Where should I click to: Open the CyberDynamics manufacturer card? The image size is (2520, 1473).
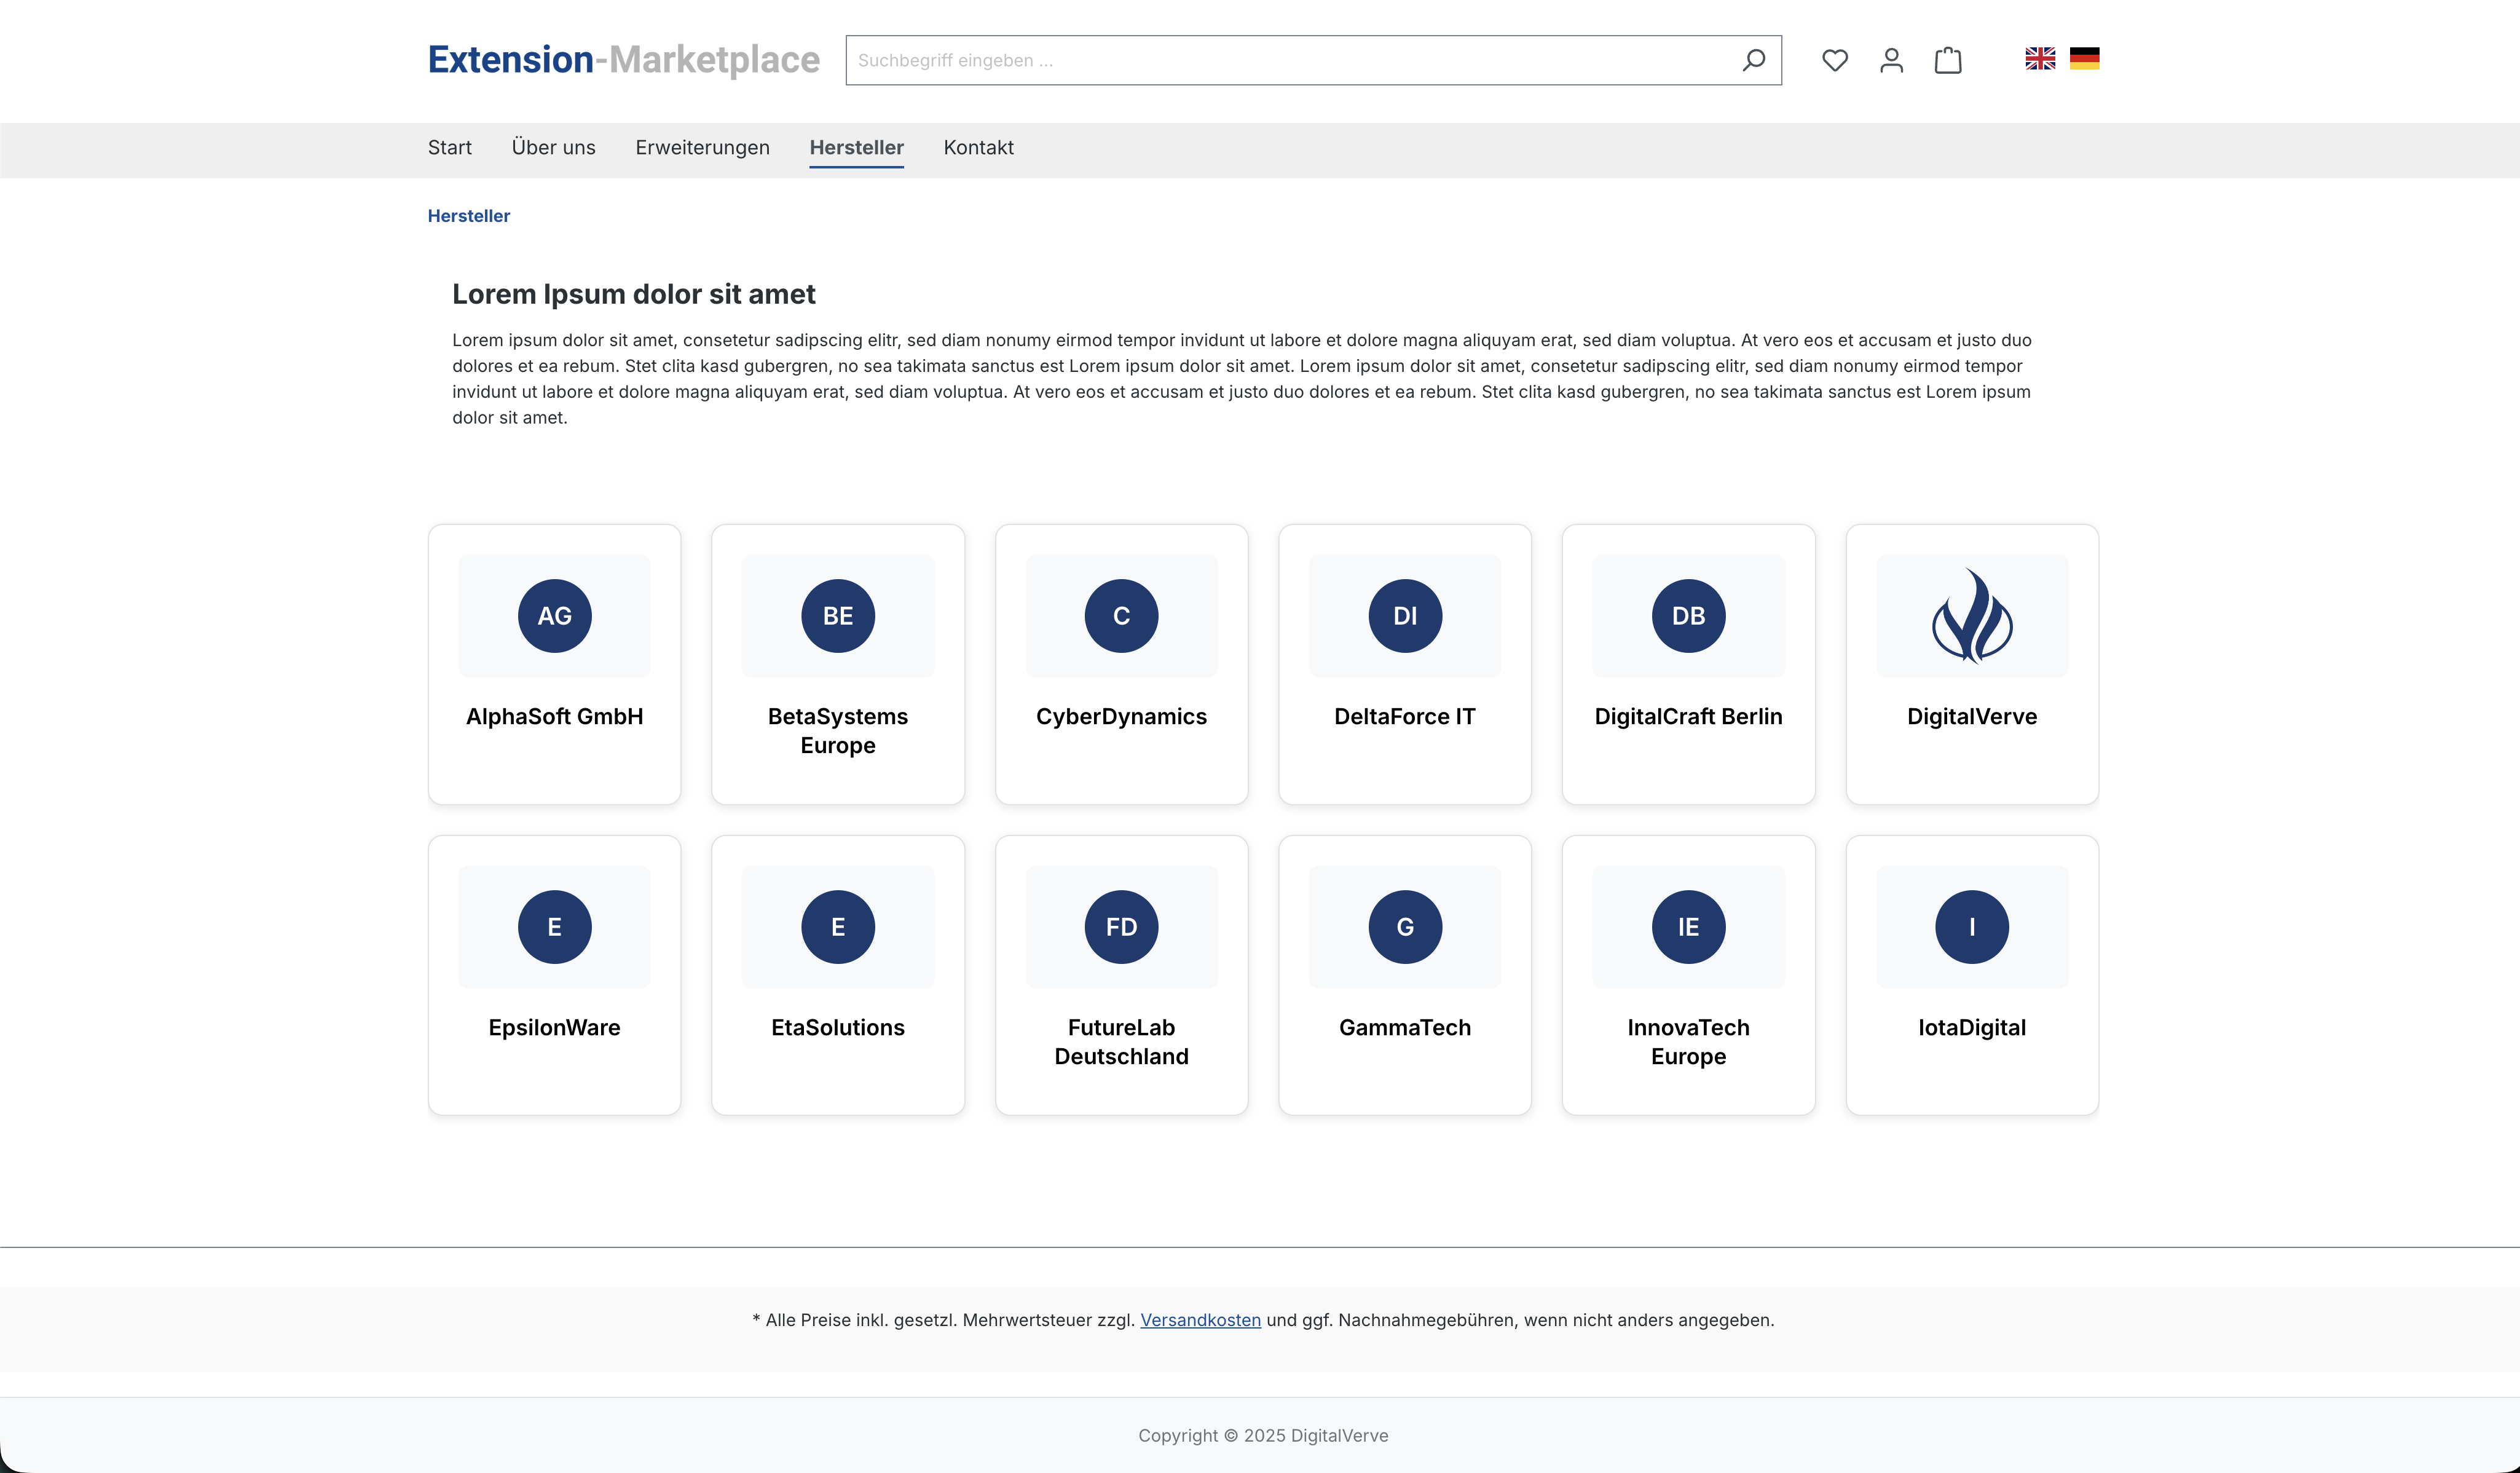pos(1121,716)
